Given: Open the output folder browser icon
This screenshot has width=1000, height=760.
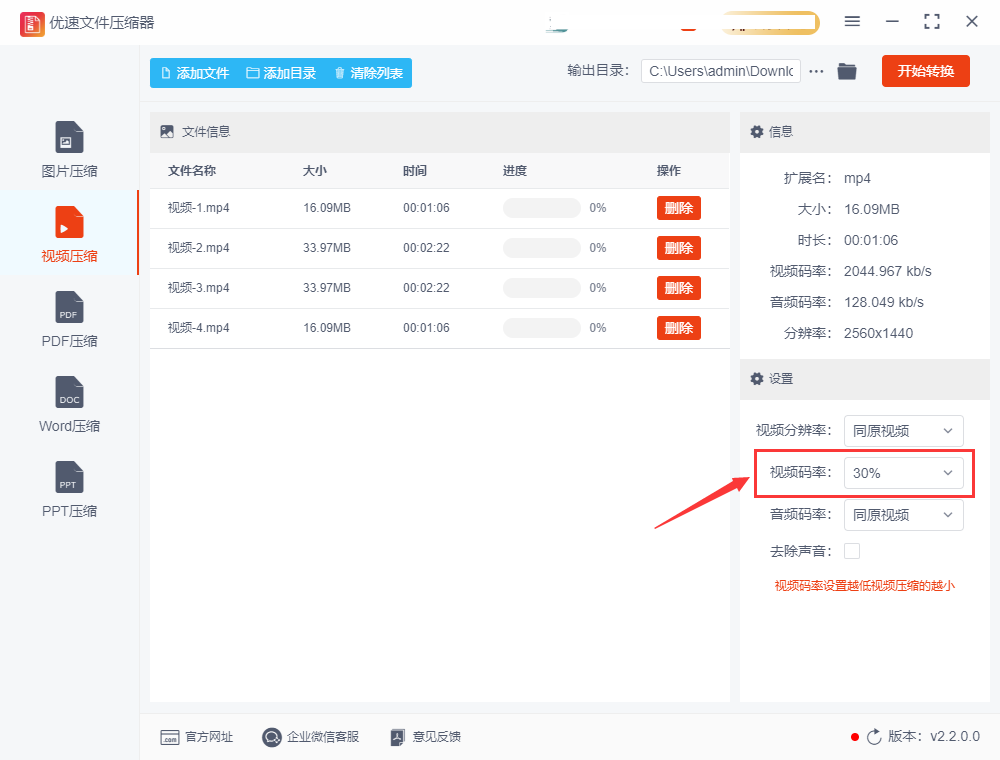Looking at the screenshot, I should (x=846, y=71).
